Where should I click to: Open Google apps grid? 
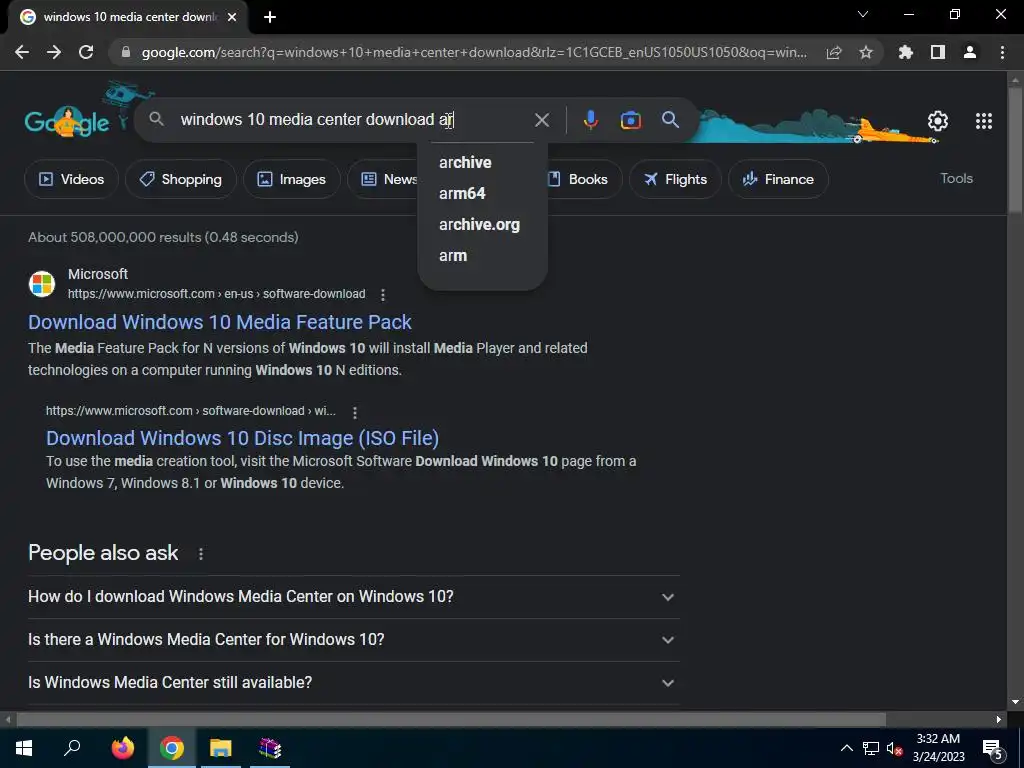click(x=984, y=121)
